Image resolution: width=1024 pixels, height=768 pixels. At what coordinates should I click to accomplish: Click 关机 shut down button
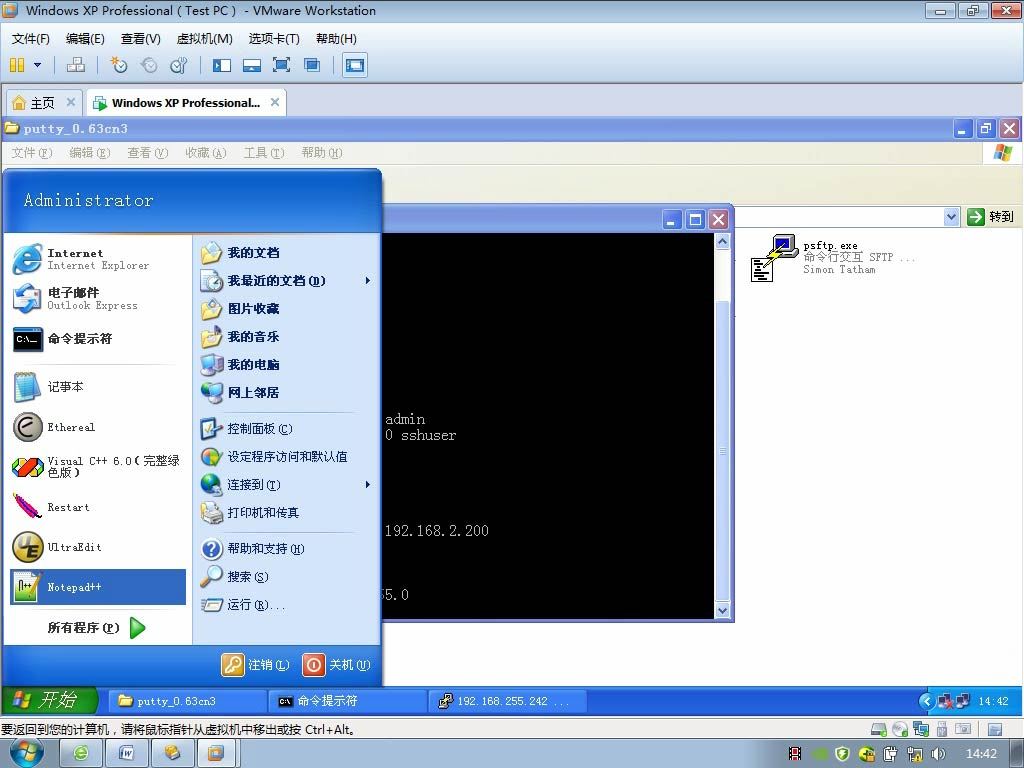click(336, 665)
